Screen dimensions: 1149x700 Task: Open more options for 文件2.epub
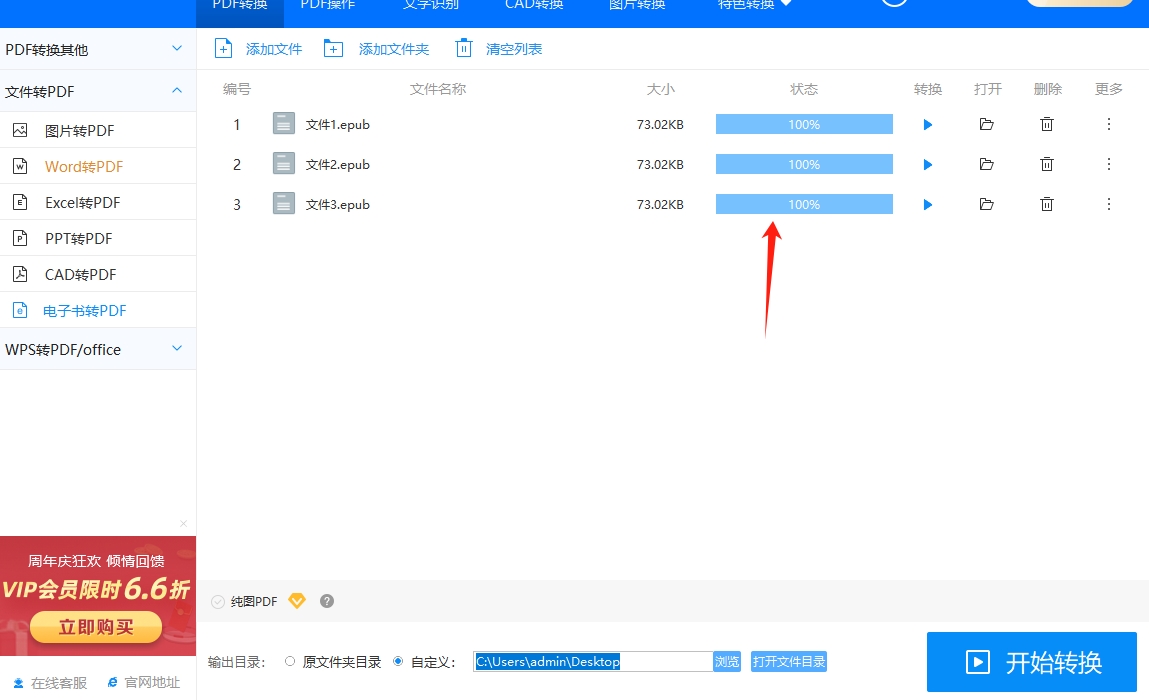coord(1109,163)
